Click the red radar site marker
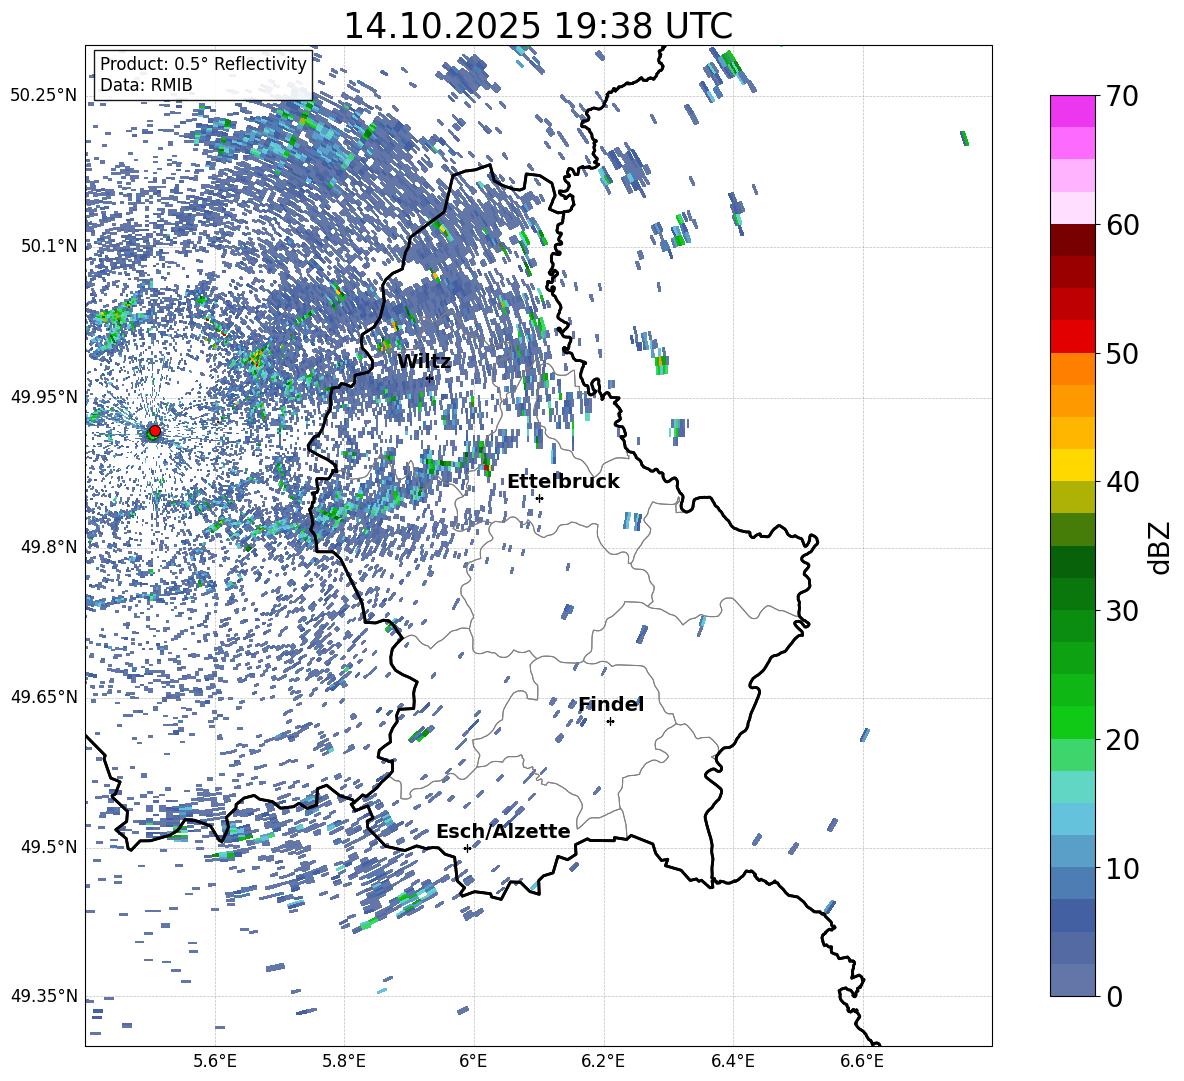 click(155, 430)
